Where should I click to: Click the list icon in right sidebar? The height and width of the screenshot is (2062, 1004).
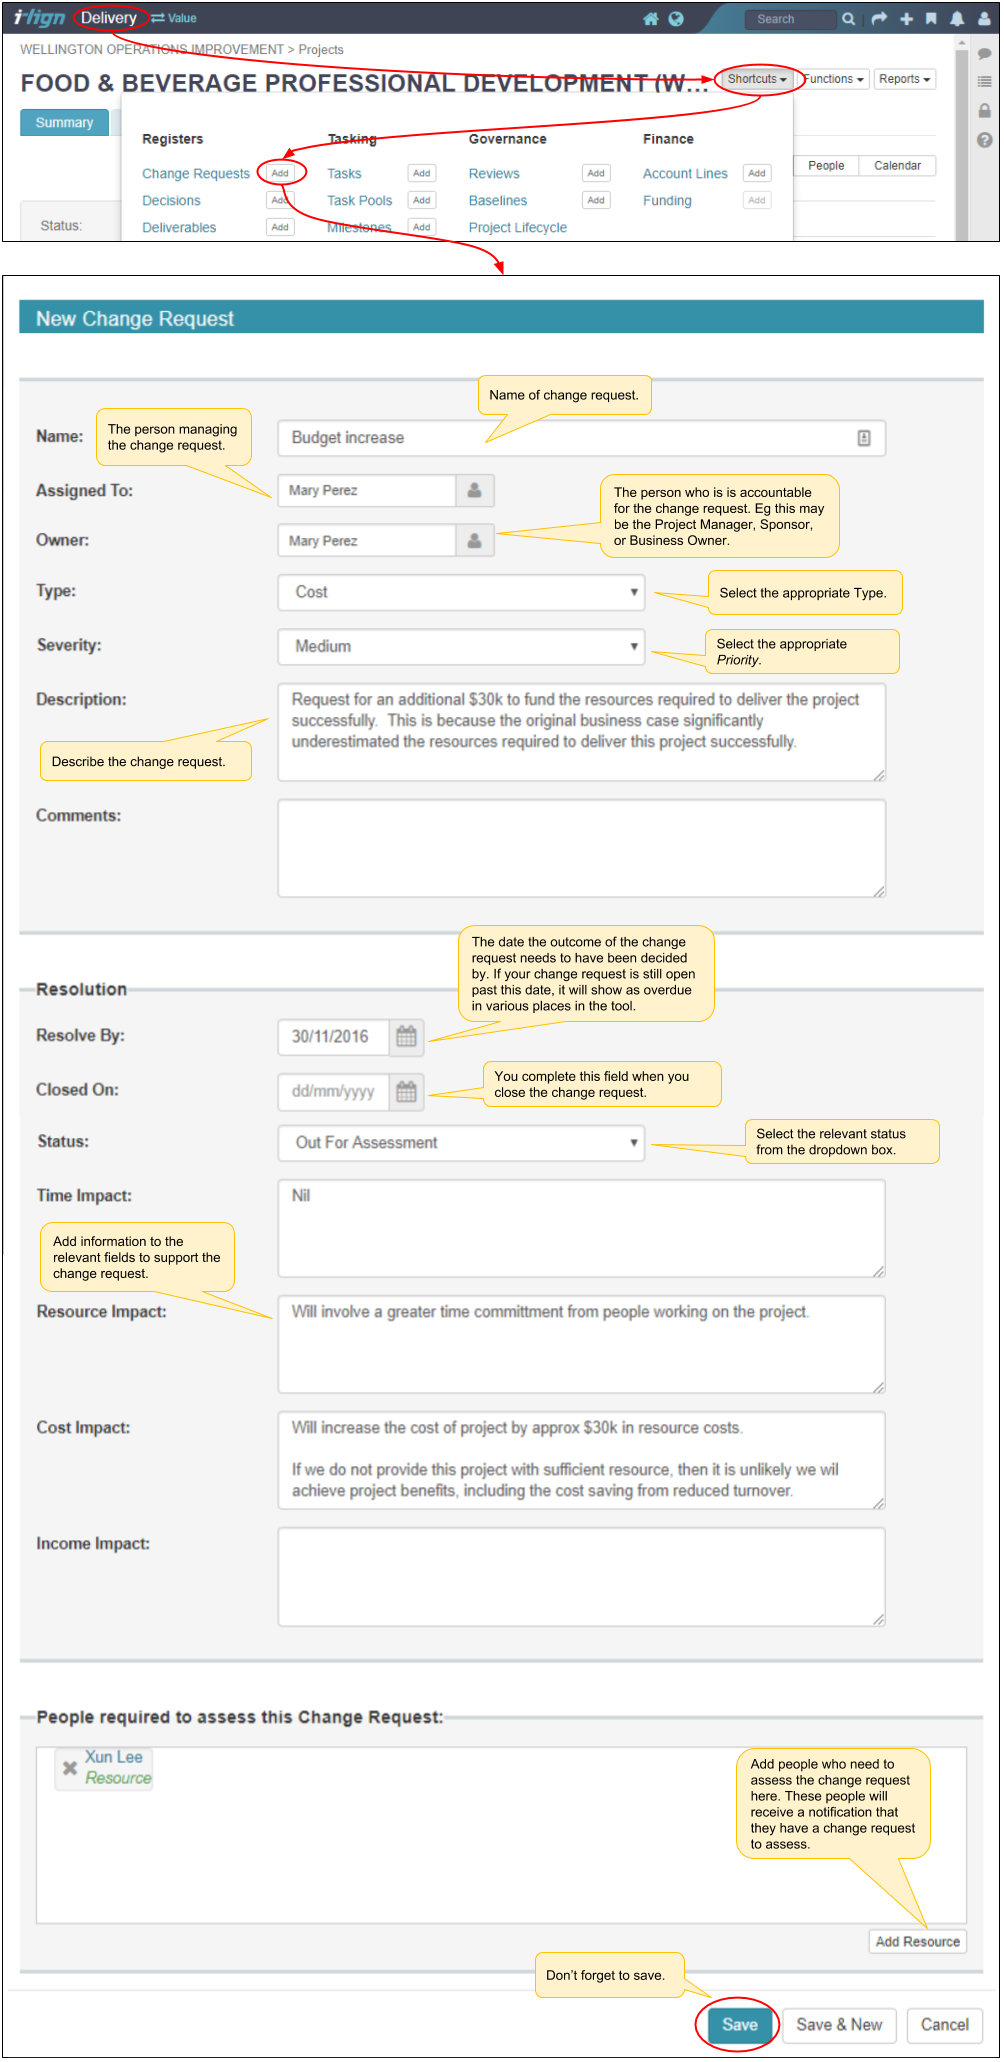[984, 82]
